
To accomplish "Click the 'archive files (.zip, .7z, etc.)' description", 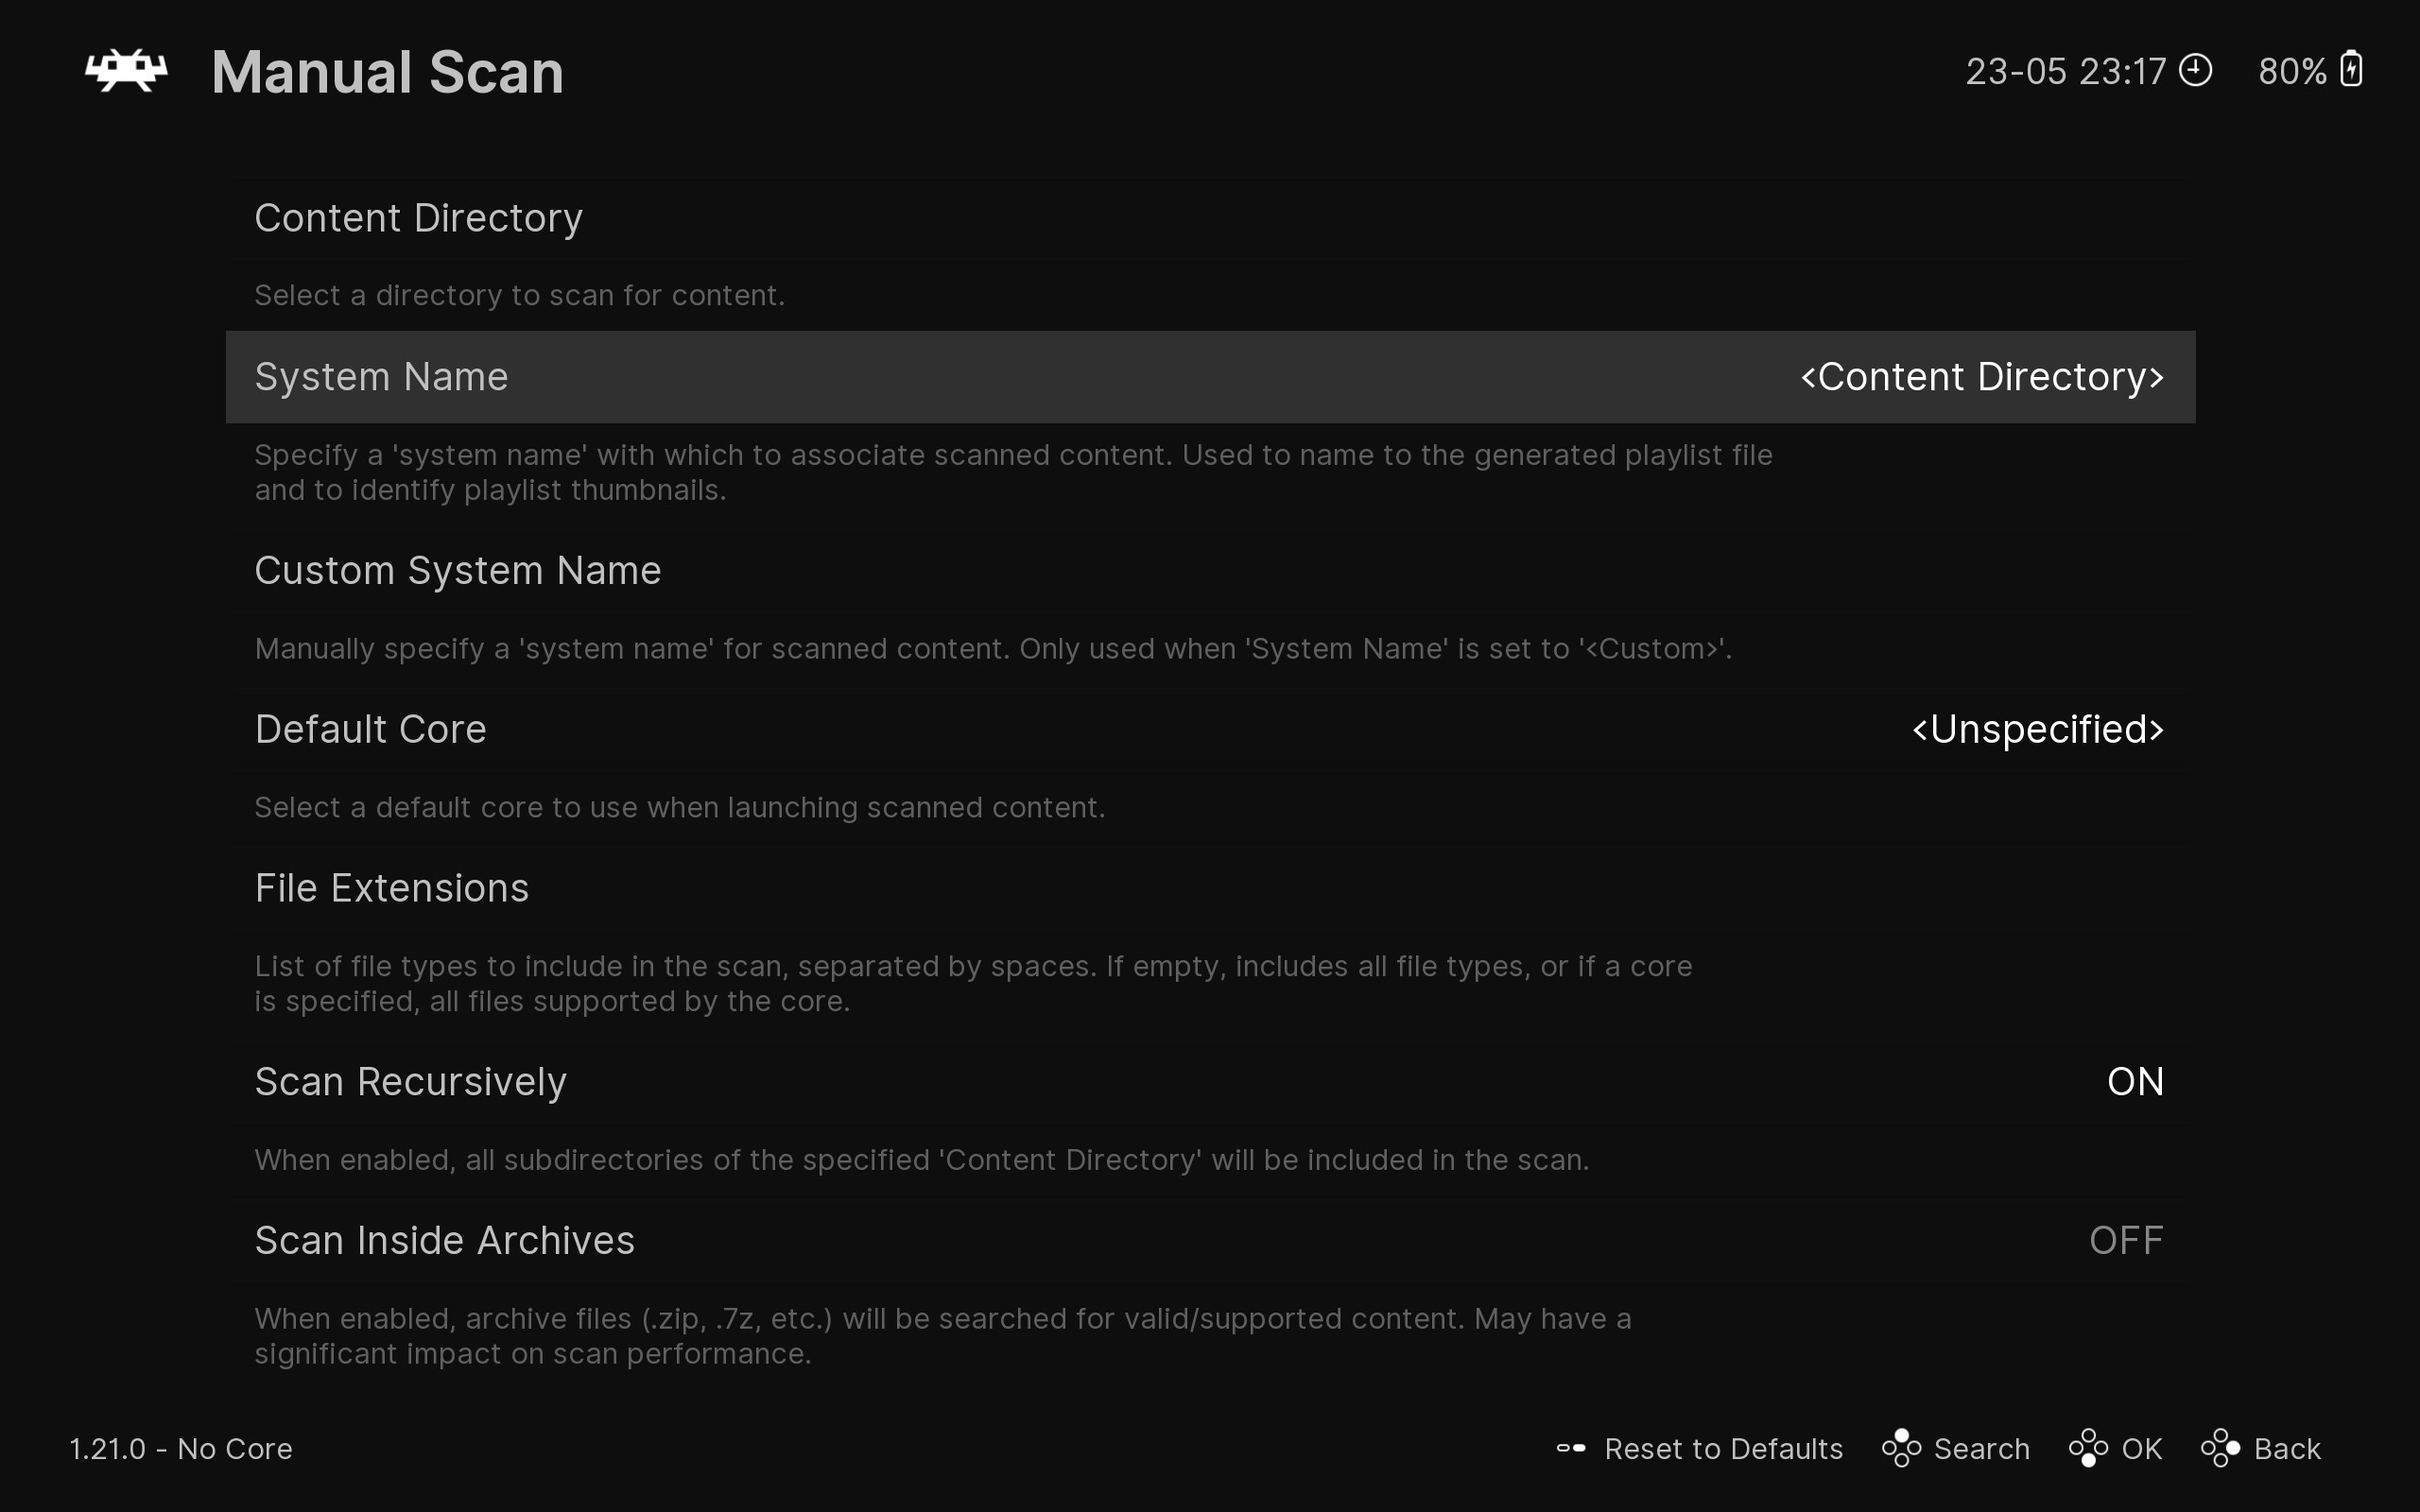I will 943,1336.
